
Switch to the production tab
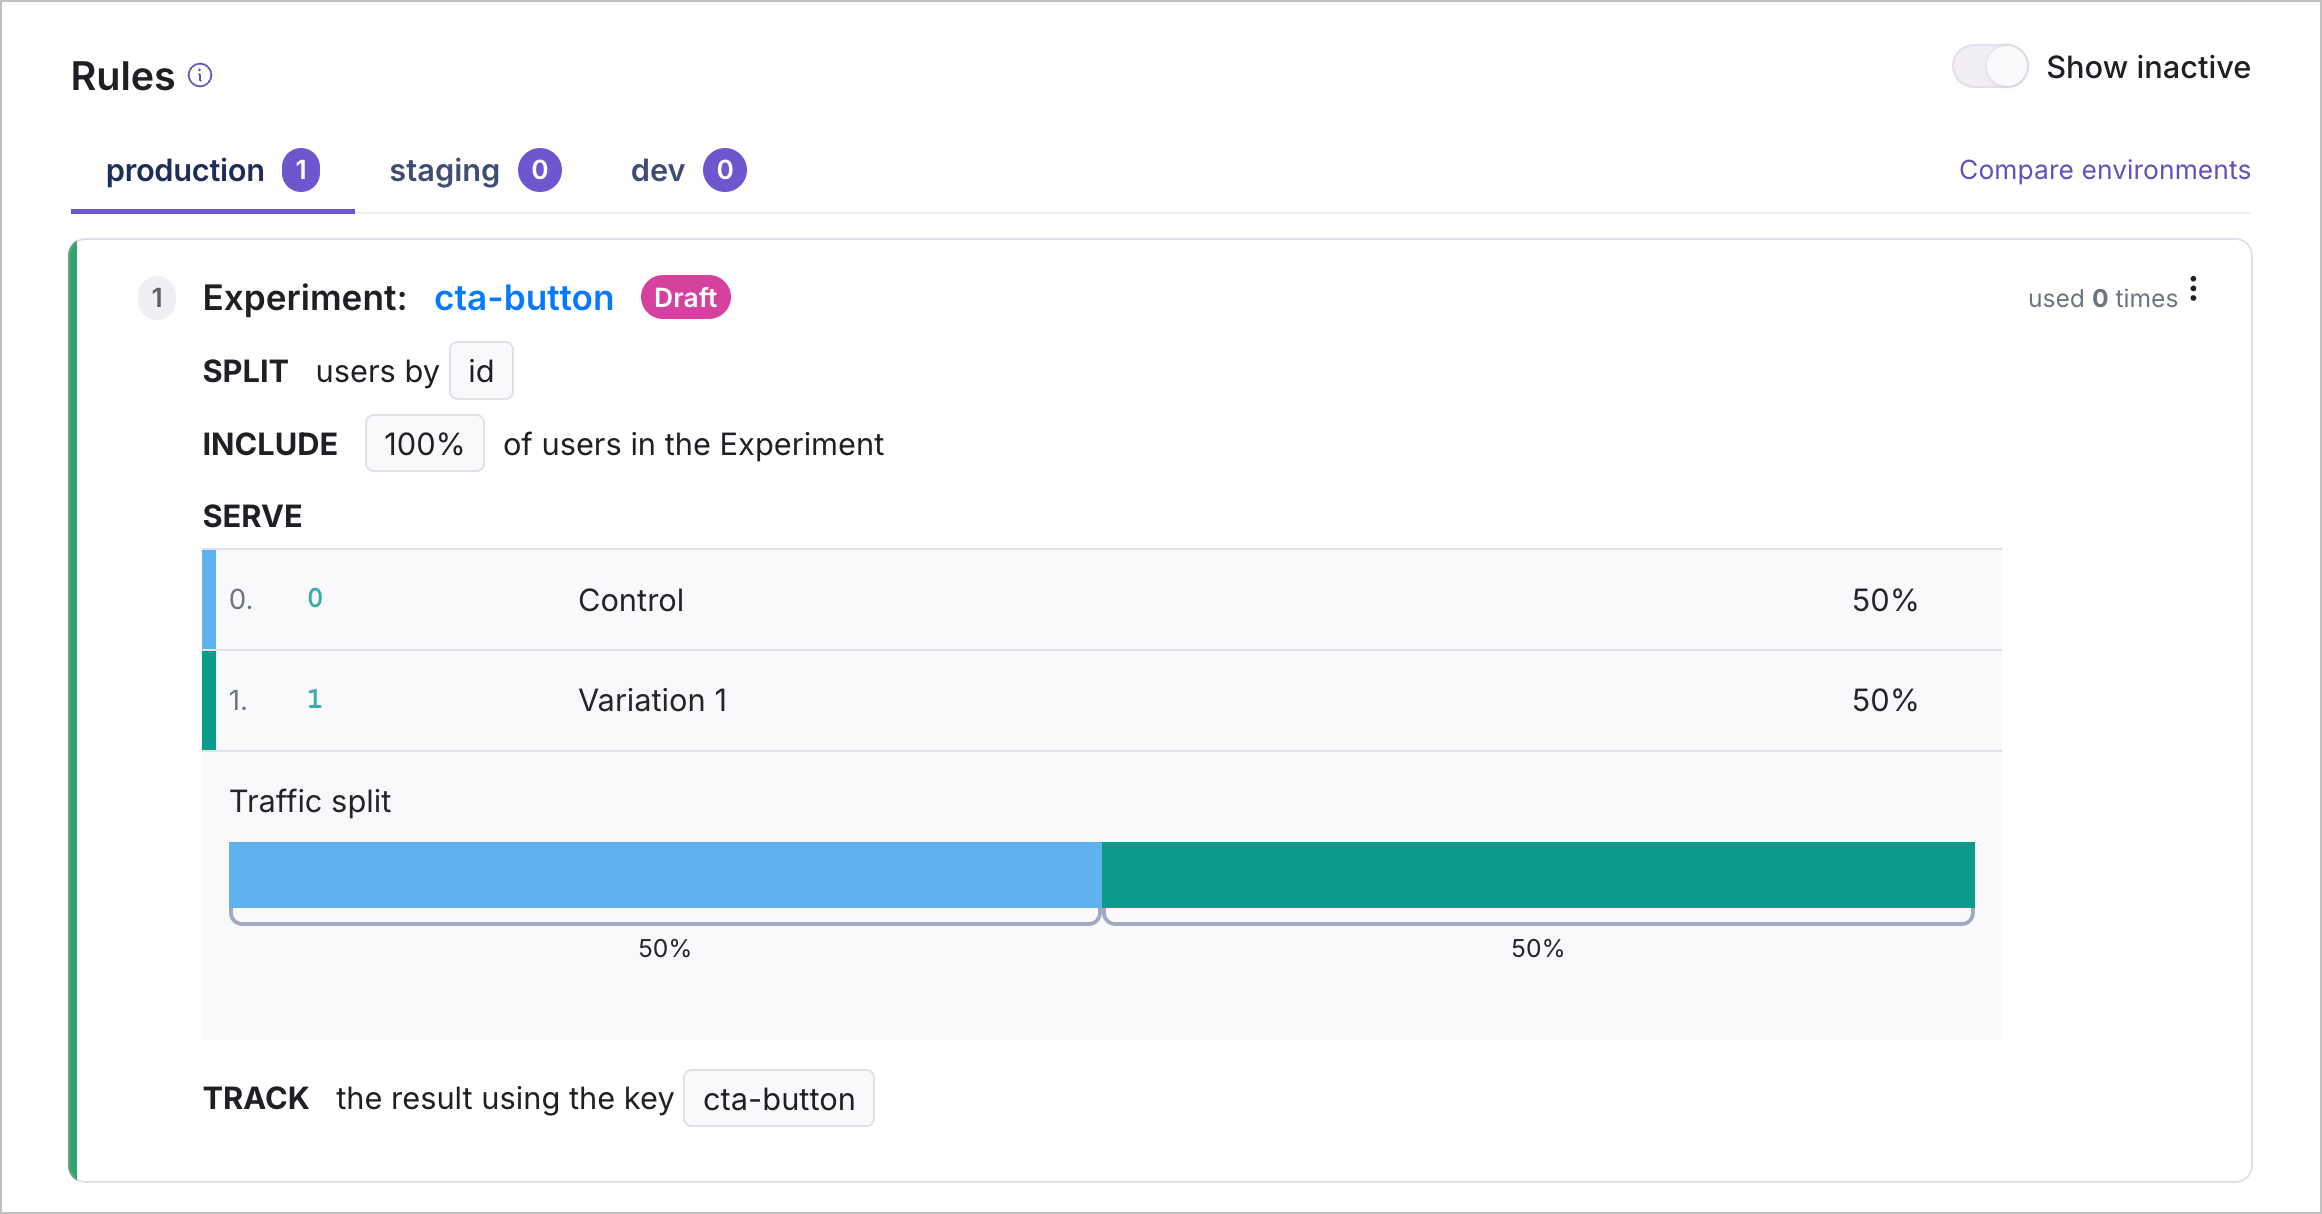click(x=212, y=171)
